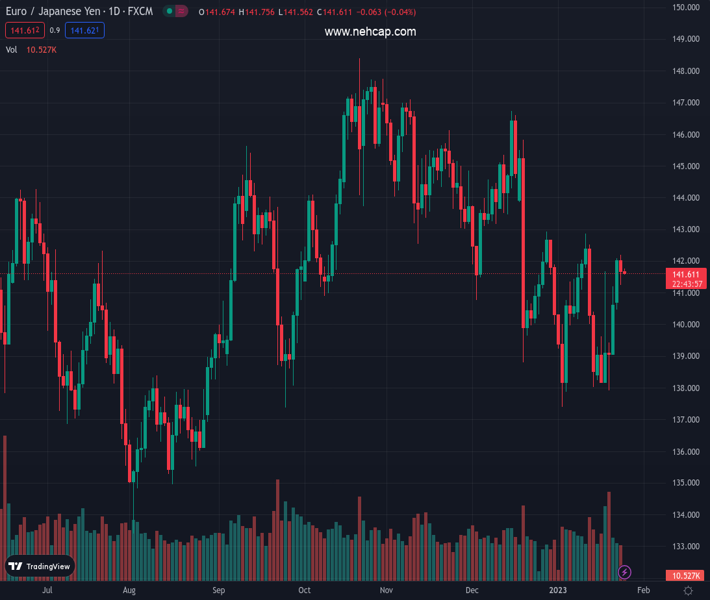This screenshot has width=710, height=600.
Task: Click the red 10.527K volume label on axis
Action: 685,576
